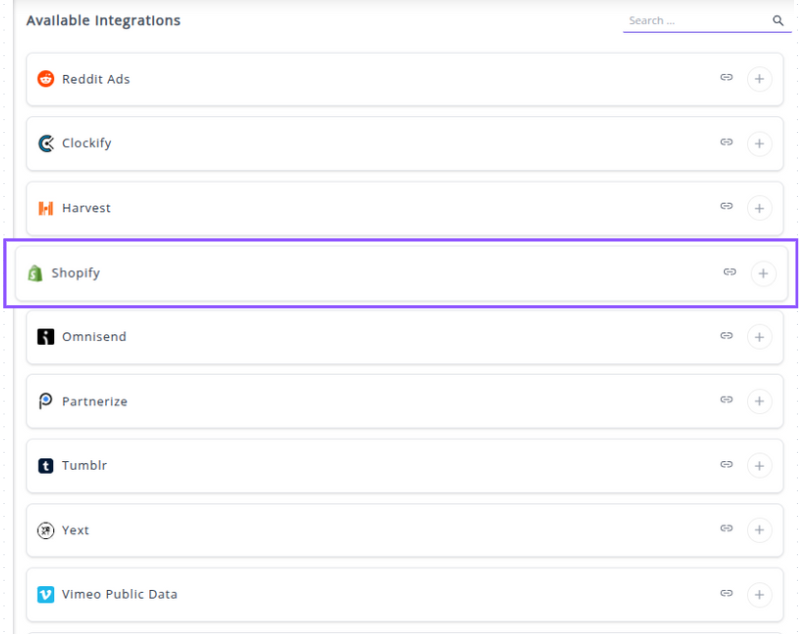Focus the integrations Search field
The image size is (804, 634).
[695, 20]
